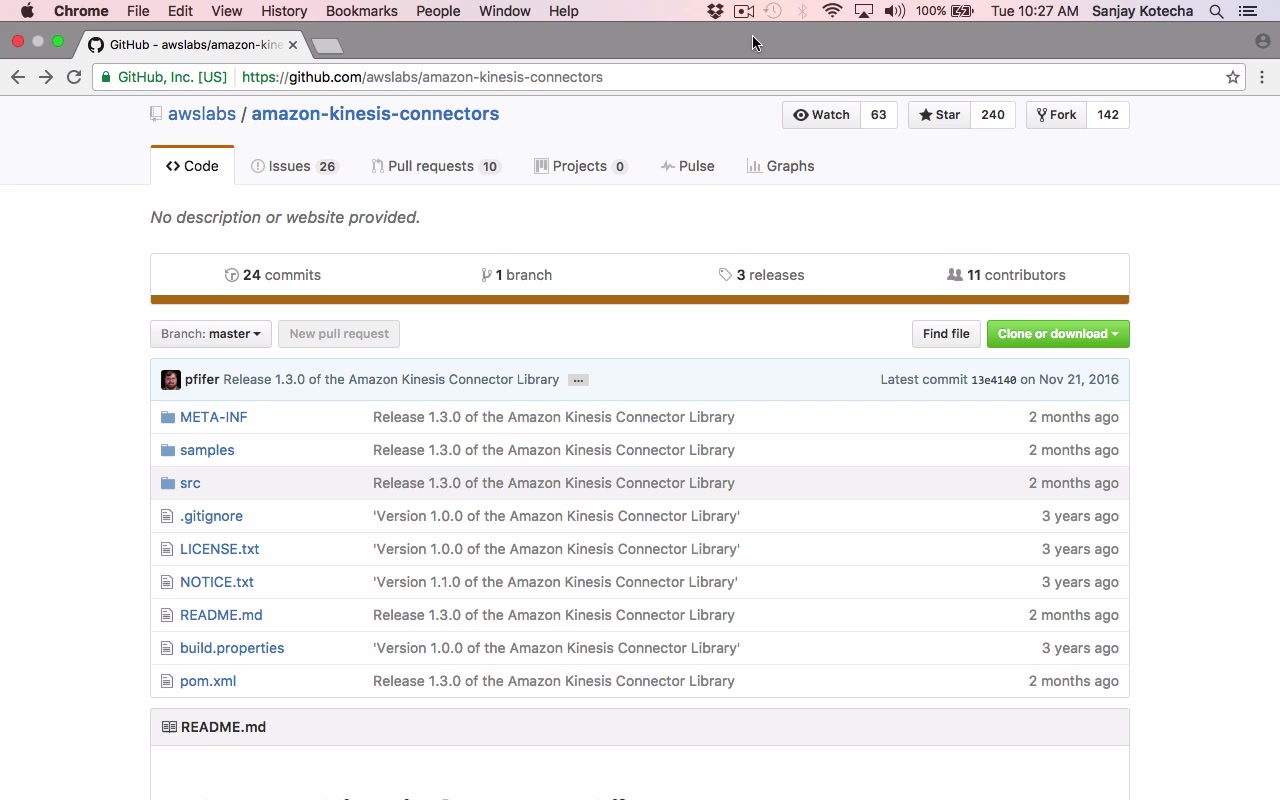
Task: Click the src folder icon
Action: 168,483
